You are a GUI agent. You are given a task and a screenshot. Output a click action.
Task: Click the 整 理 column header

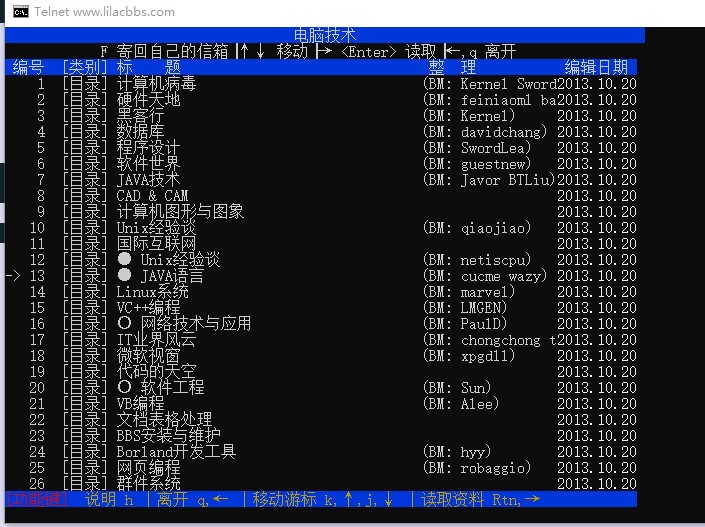(452, 67)
